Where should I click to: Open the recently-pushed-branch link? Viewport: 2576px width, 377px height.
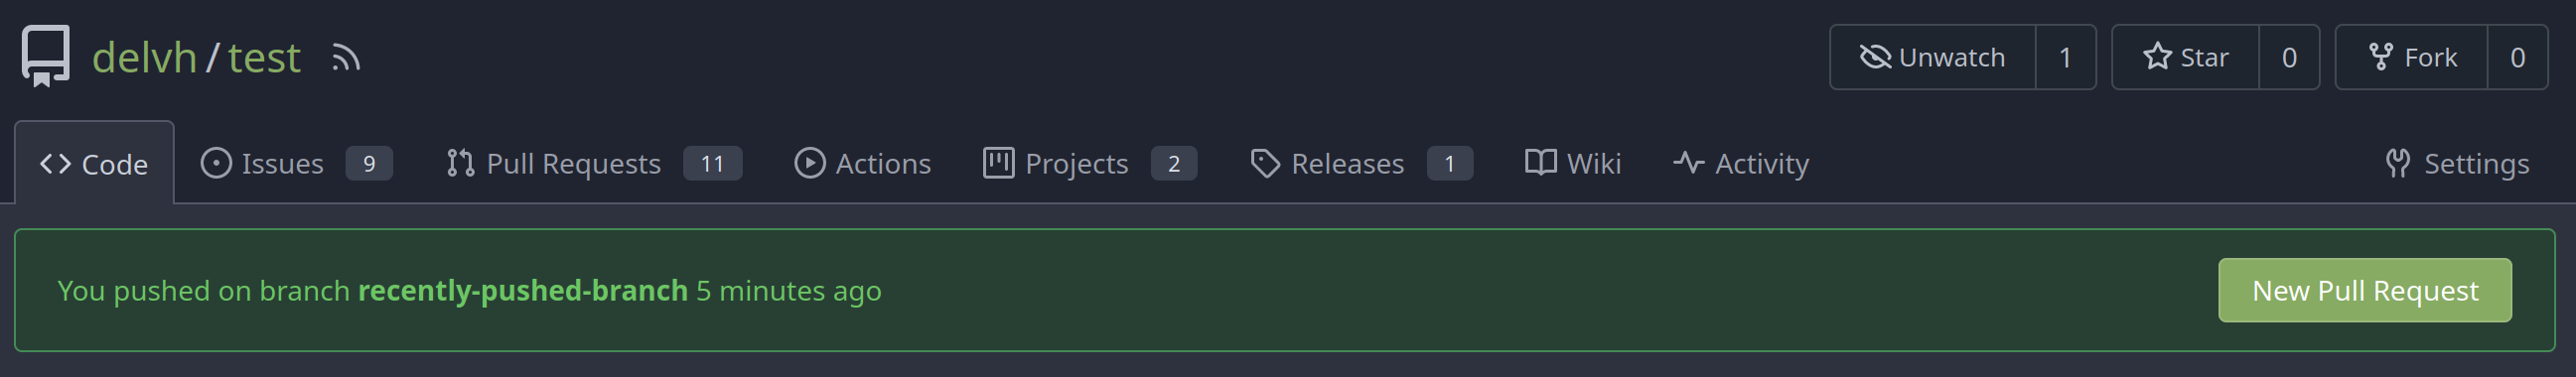click(x=523, y=290)
